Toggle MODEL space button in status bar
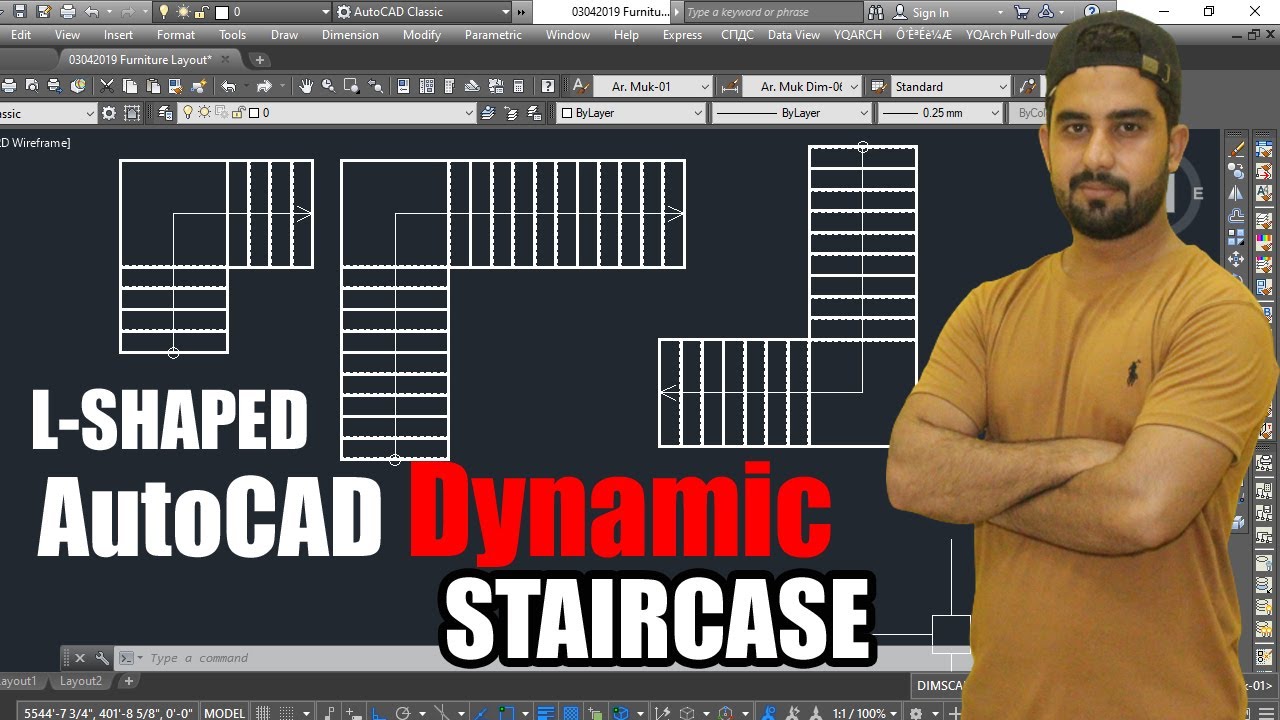This screenshot has height=720, width=1280. click(x=224, y=713)
